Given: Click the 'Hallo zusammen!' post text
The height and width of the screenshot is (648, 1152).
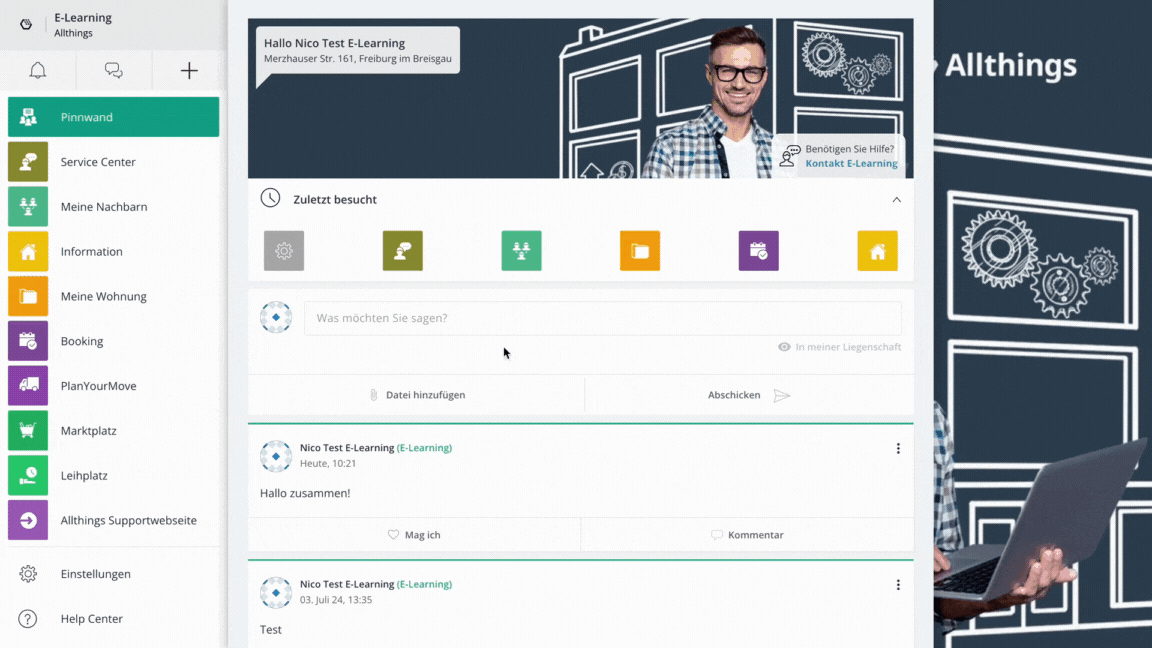Looking at the screenshot, I should coord(305,493).
